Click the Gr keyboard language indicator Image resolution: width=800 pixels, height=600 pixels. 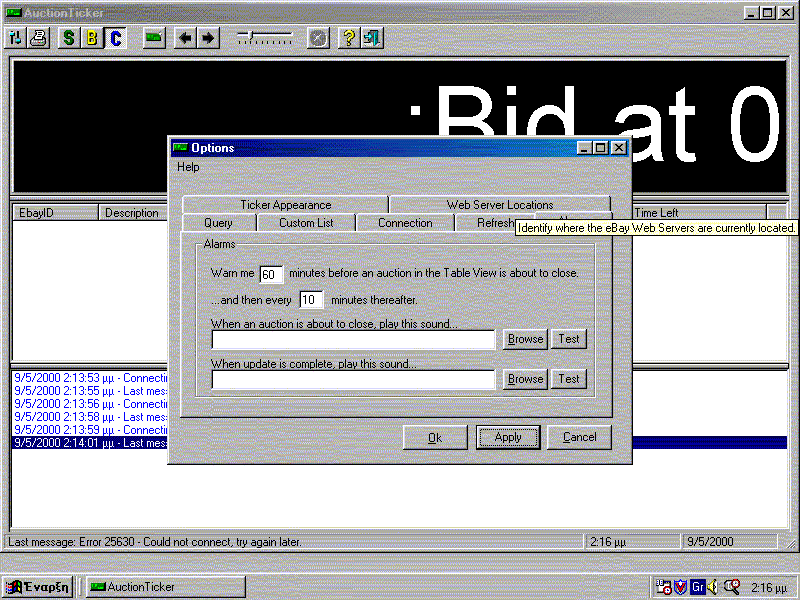coord(697,587)
